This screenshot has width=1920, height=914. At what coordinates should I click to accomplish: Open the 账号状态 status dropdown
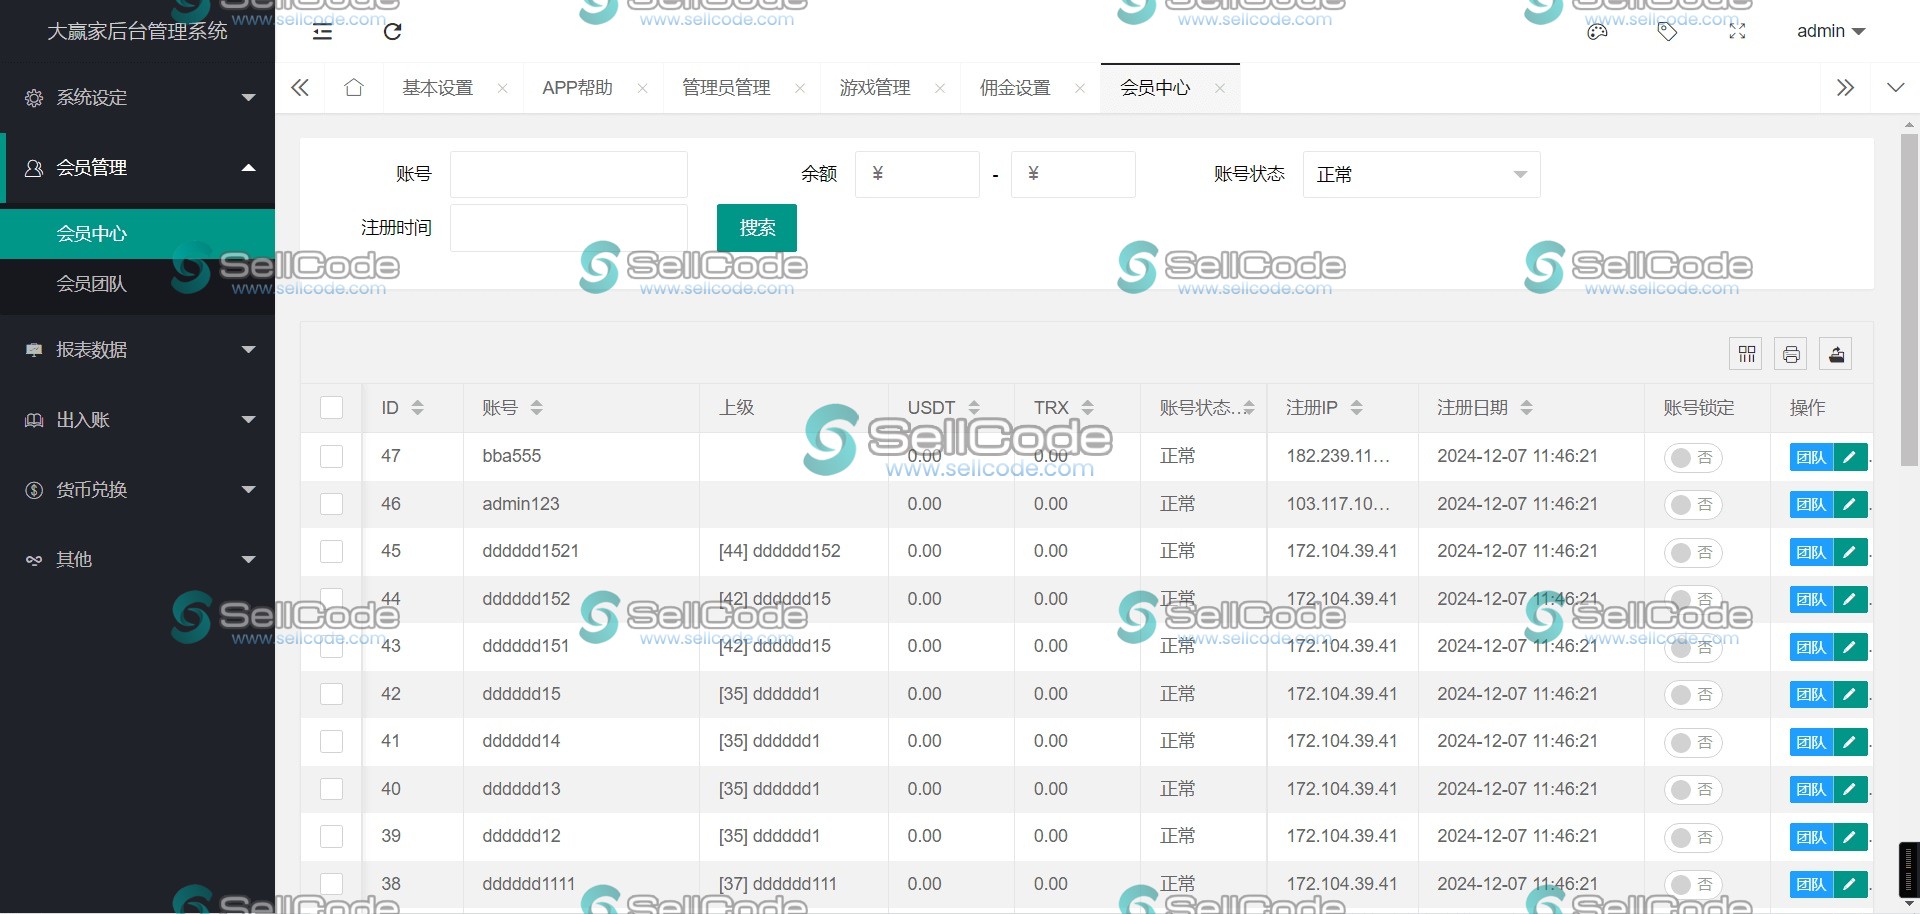coord(1420,174)
